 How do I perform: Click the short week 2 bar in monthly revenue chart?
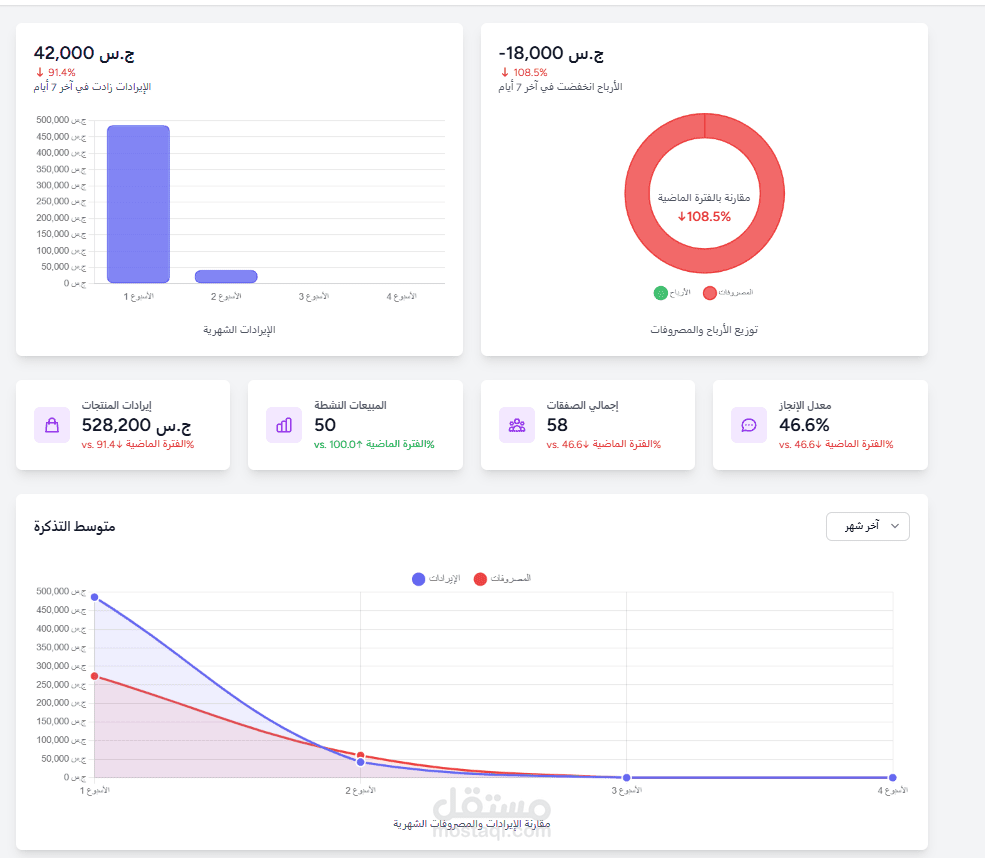[x=226, y=276]
